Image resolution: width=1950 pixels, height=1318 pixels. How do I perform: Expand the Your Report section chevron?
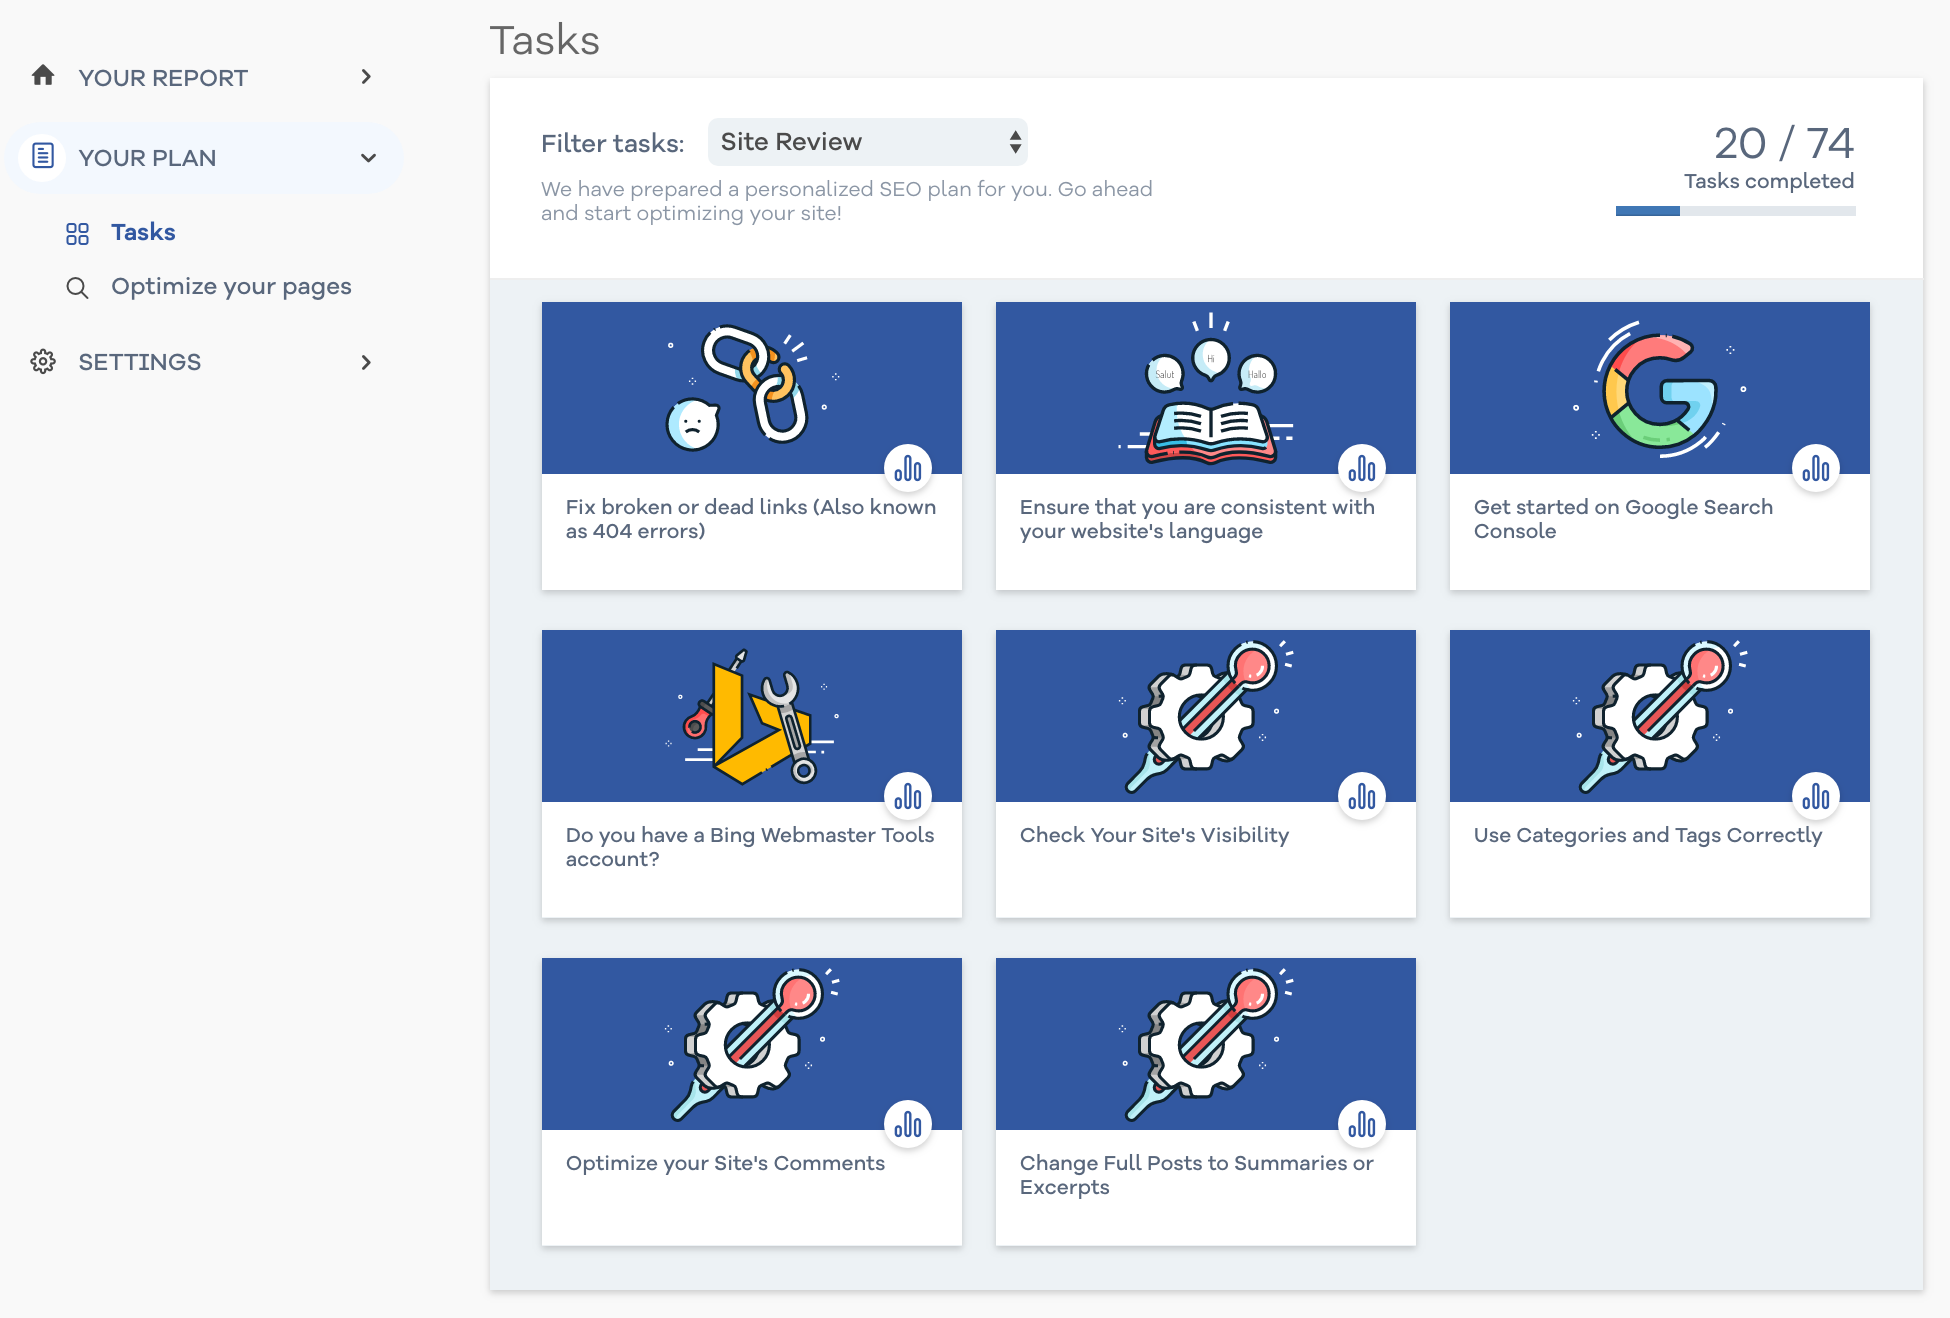(x=366, y=77)
